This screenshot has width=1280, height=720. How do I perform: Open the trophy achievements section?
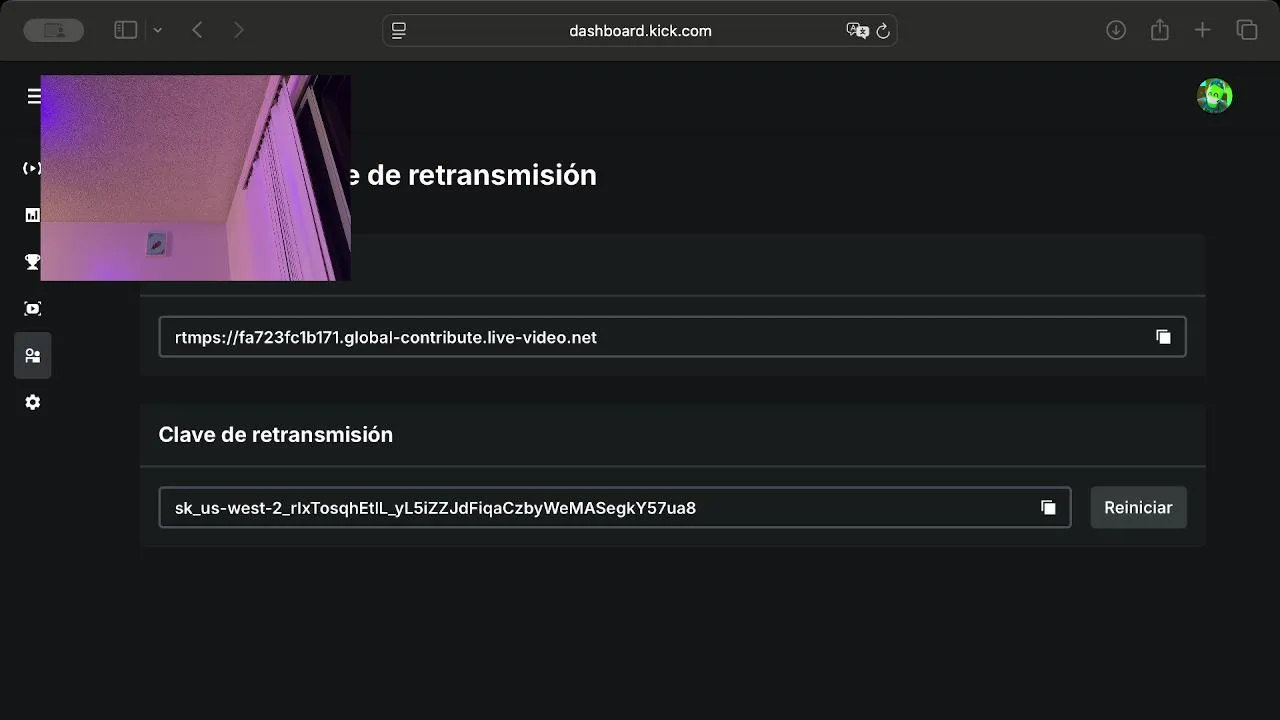[32, 262]
